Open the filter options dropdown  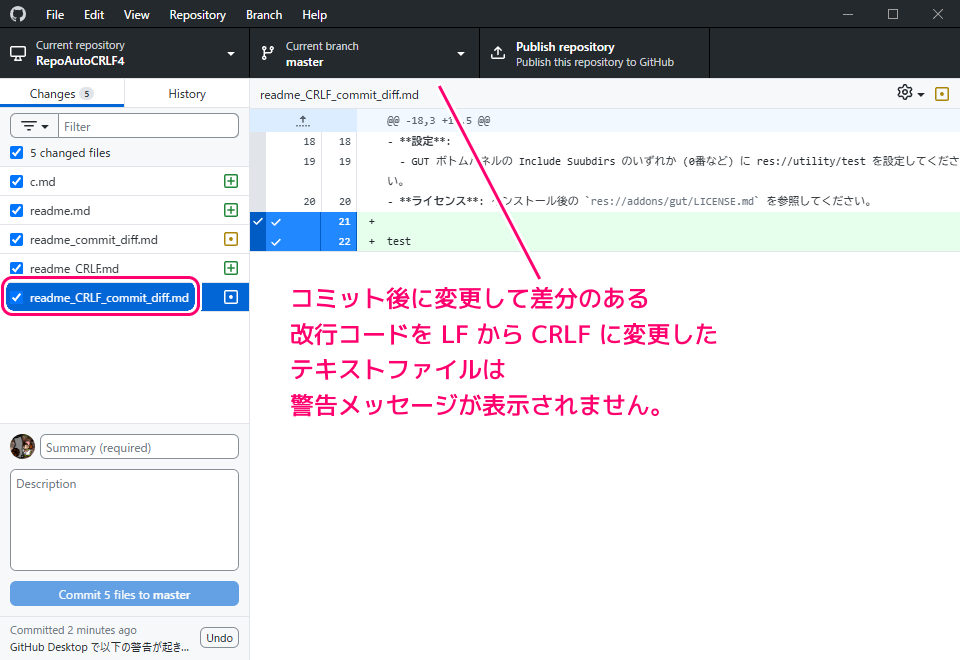point(35,126)
